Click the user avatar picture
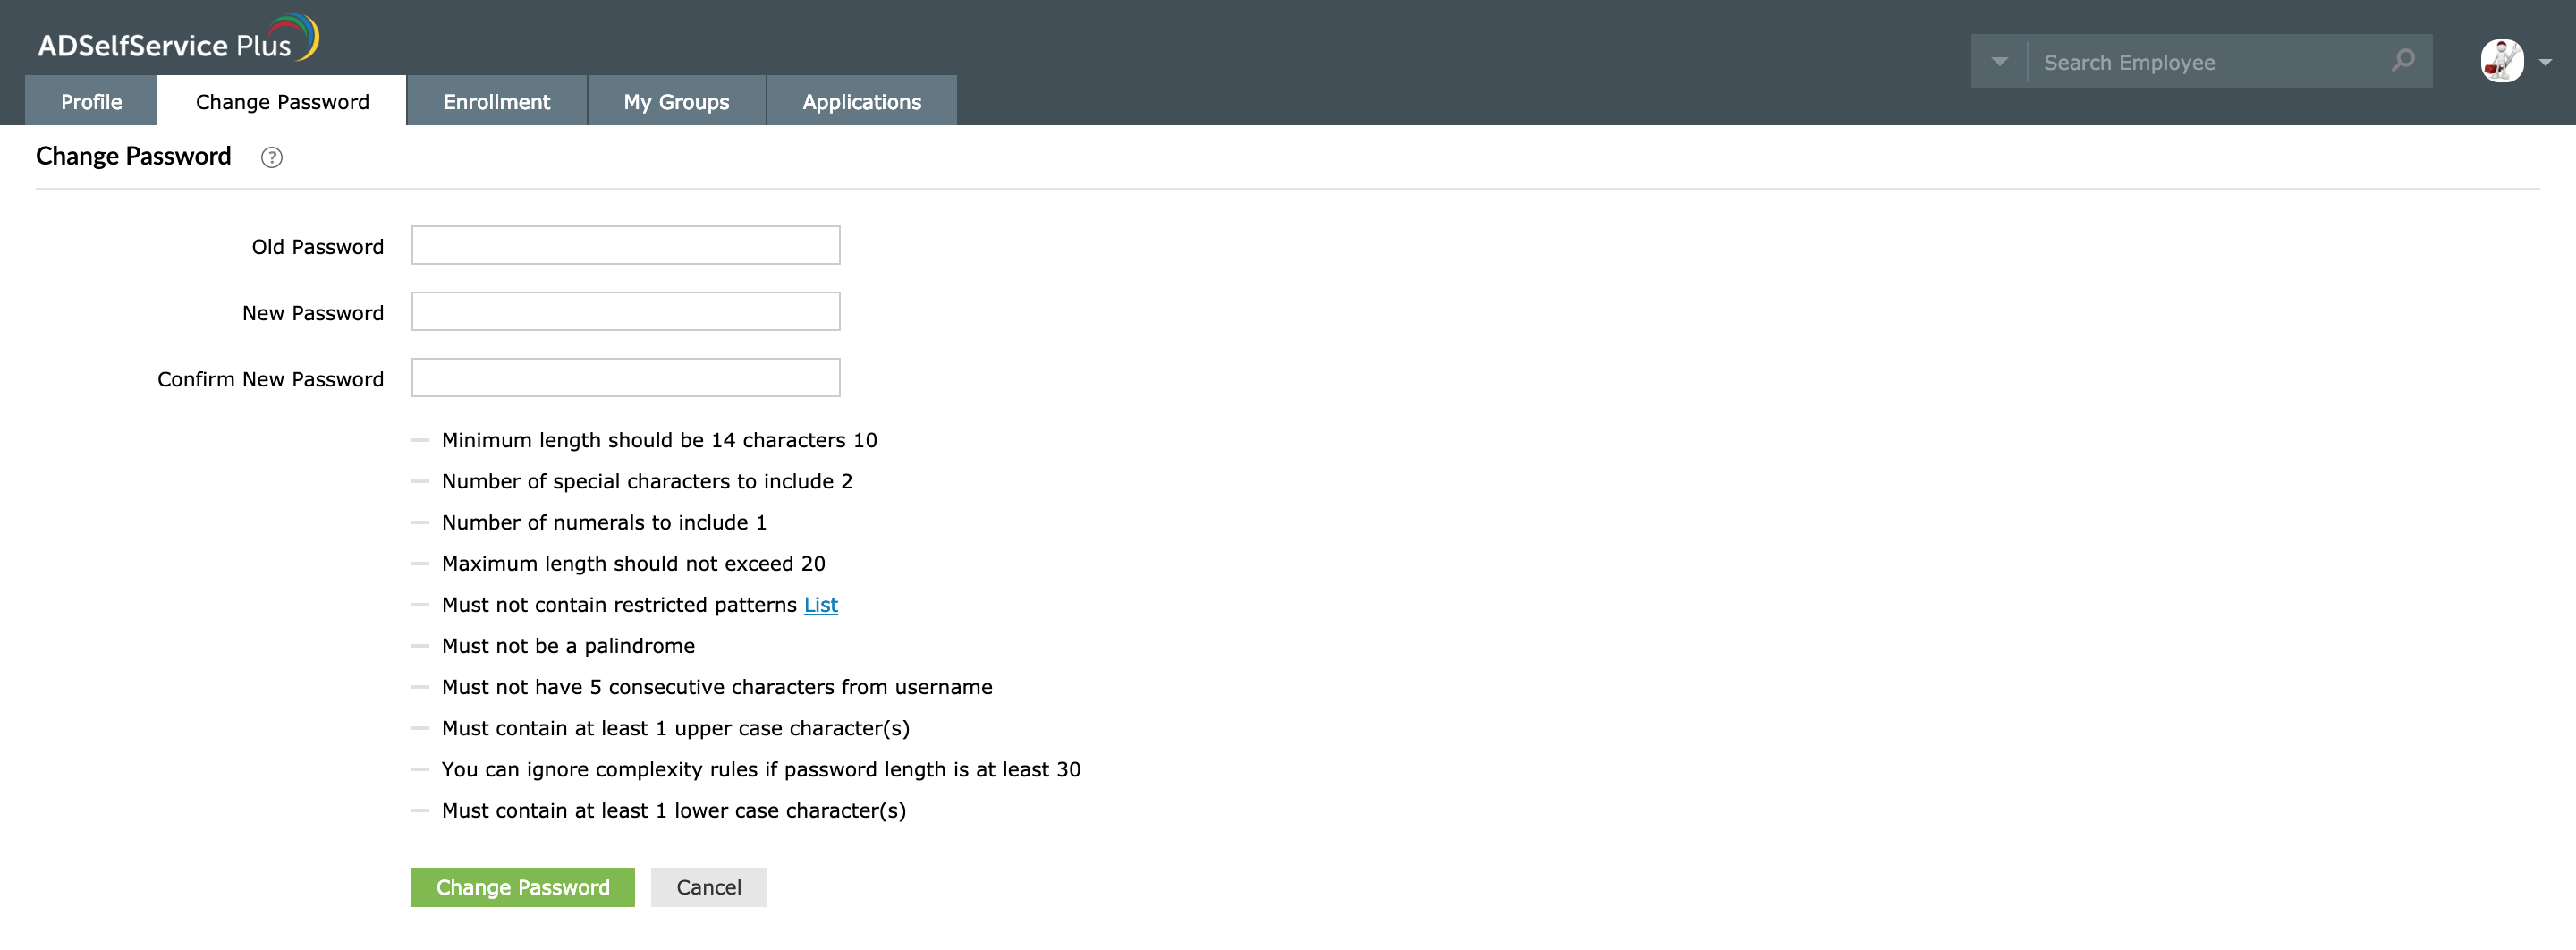The height and width of the screenshot is (950, 2576). 2501,61
